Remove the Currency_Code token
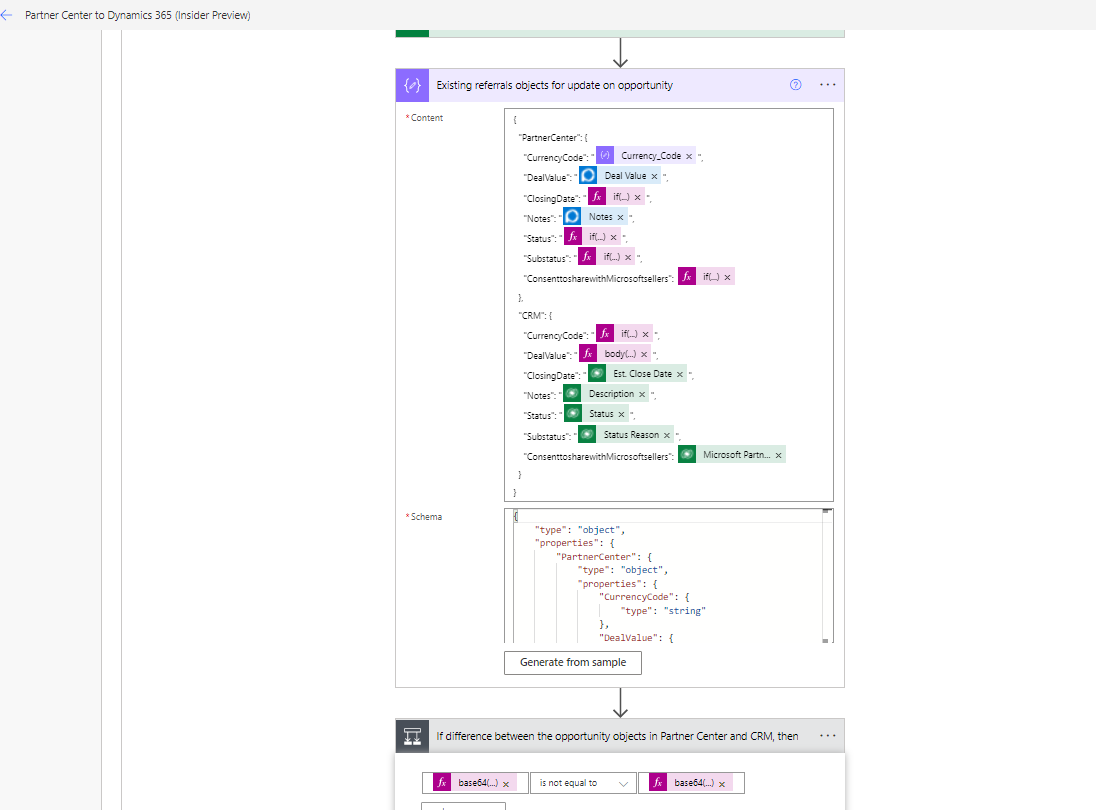Viewport: 1096px width, 810px height. [x=689, y=156]
